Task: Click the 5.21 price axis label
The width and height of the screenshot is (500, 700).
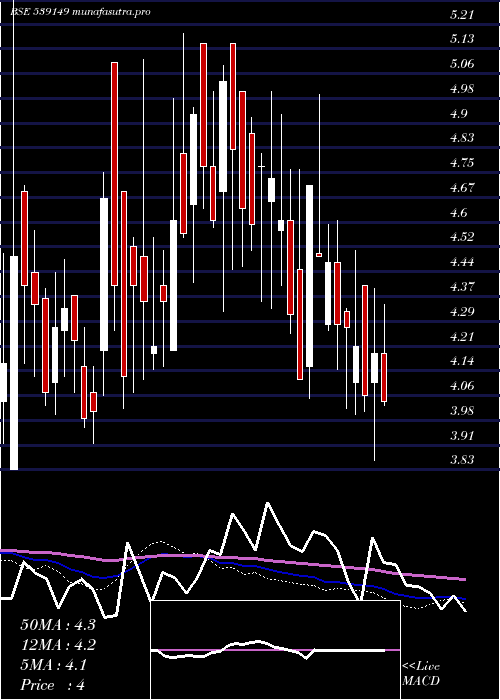Action: pos(461,15)
